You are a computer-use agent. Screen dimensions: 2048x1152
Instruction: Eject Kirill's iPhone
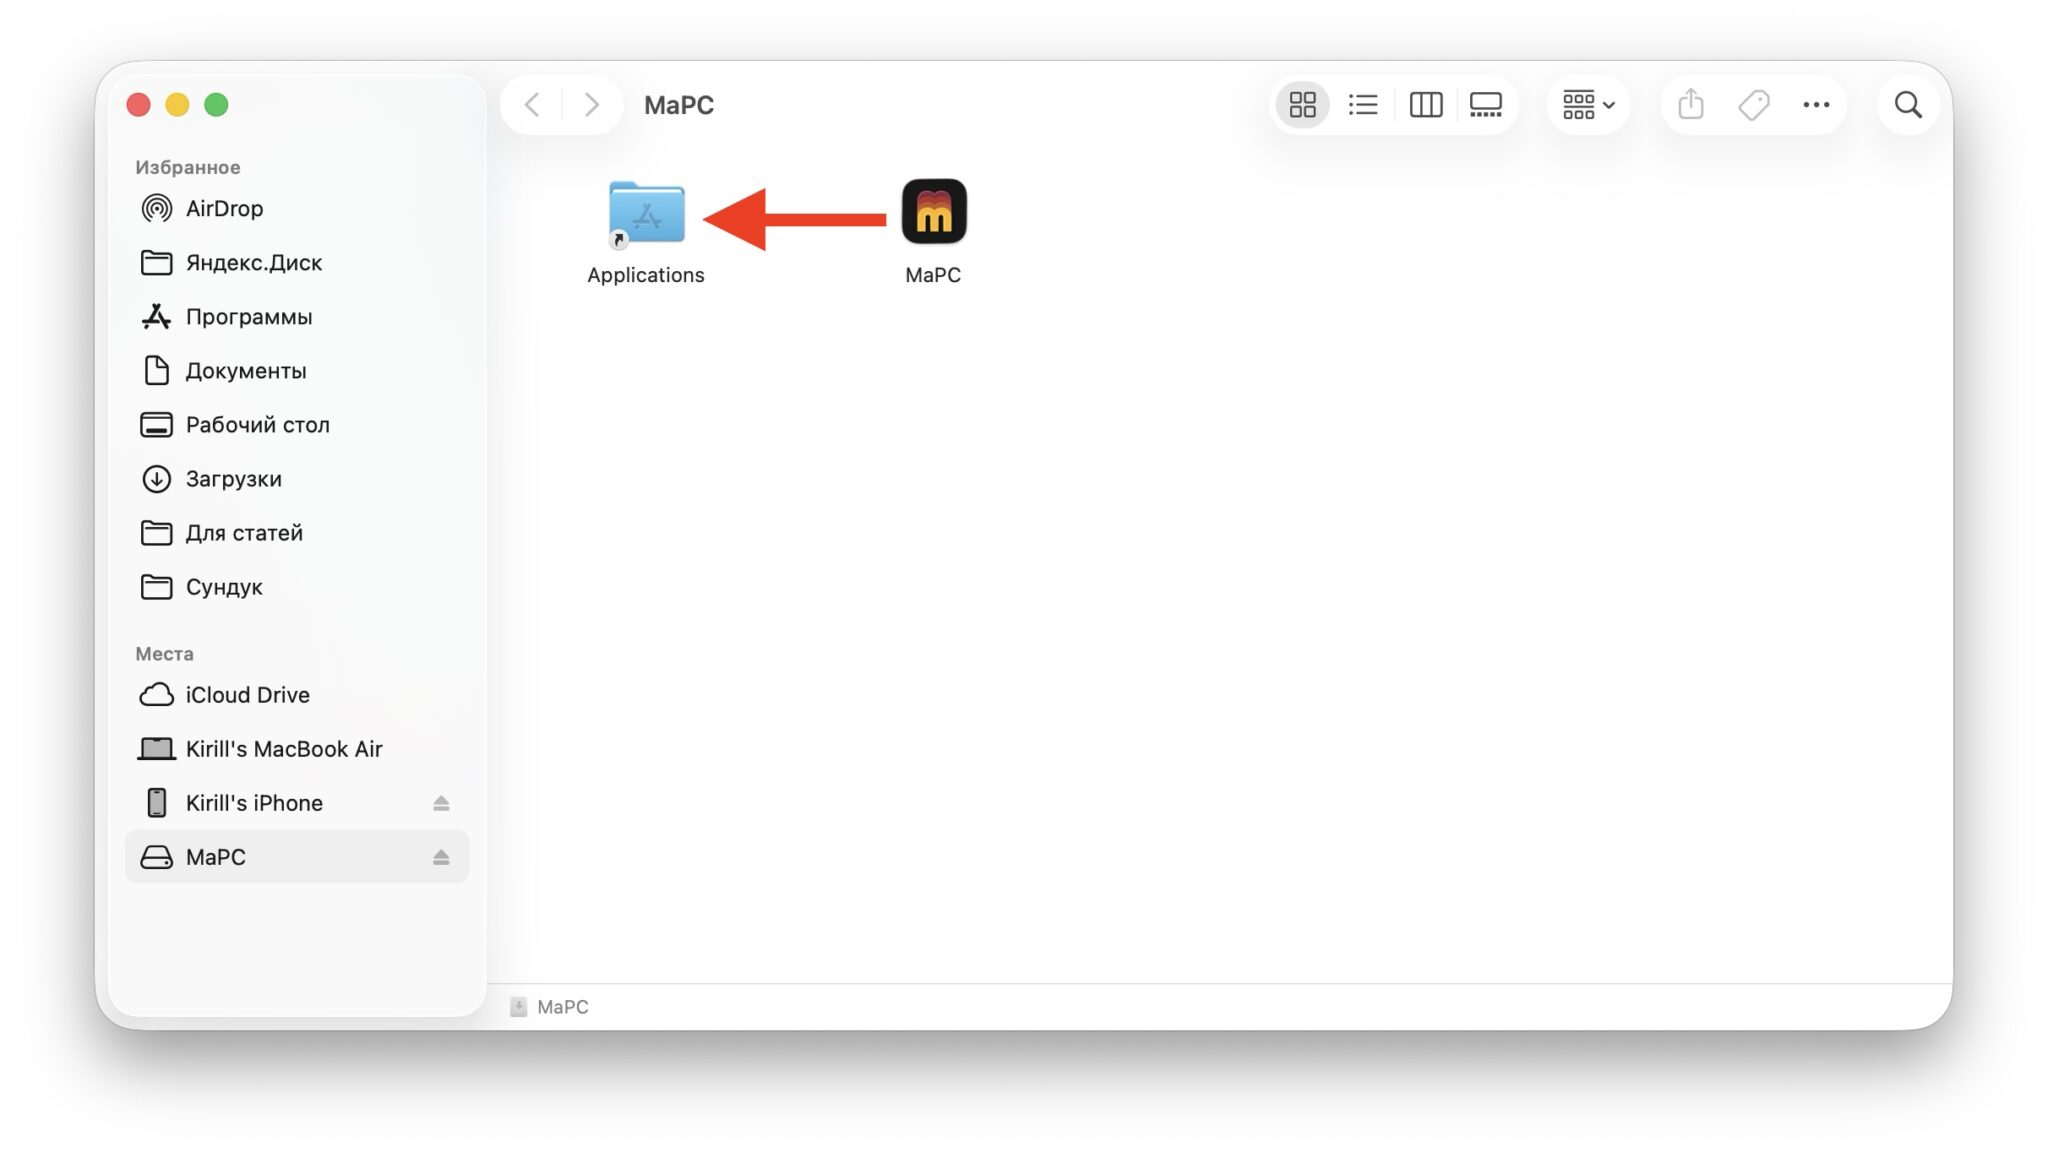point(441,803)
